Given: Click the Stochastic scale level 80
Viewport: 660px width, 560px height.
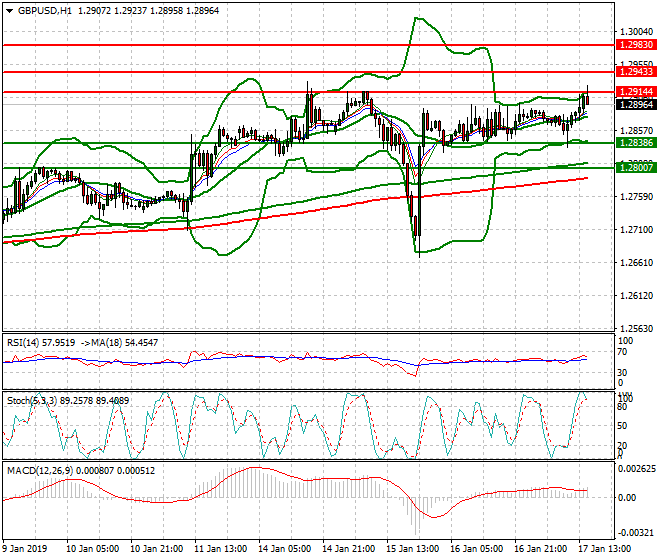Looking at the screenshot, I should tap(622, 407).
